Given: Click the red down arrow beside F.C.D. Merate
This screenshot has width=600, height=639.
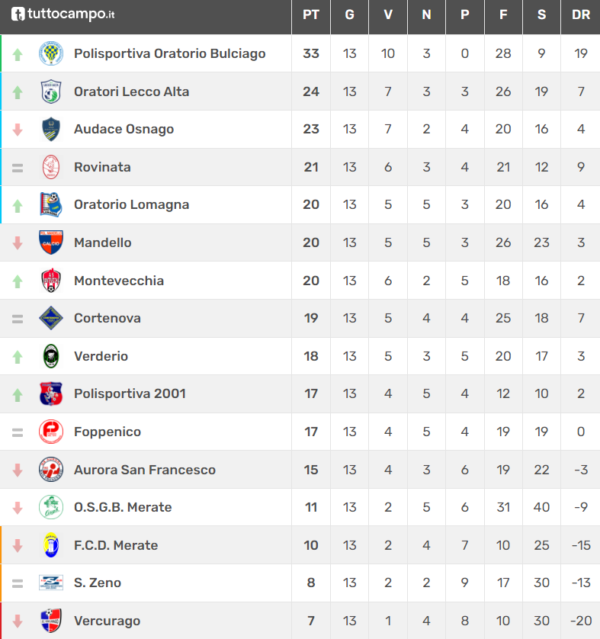Looking at the screenshot, I should tap(17, 545).
